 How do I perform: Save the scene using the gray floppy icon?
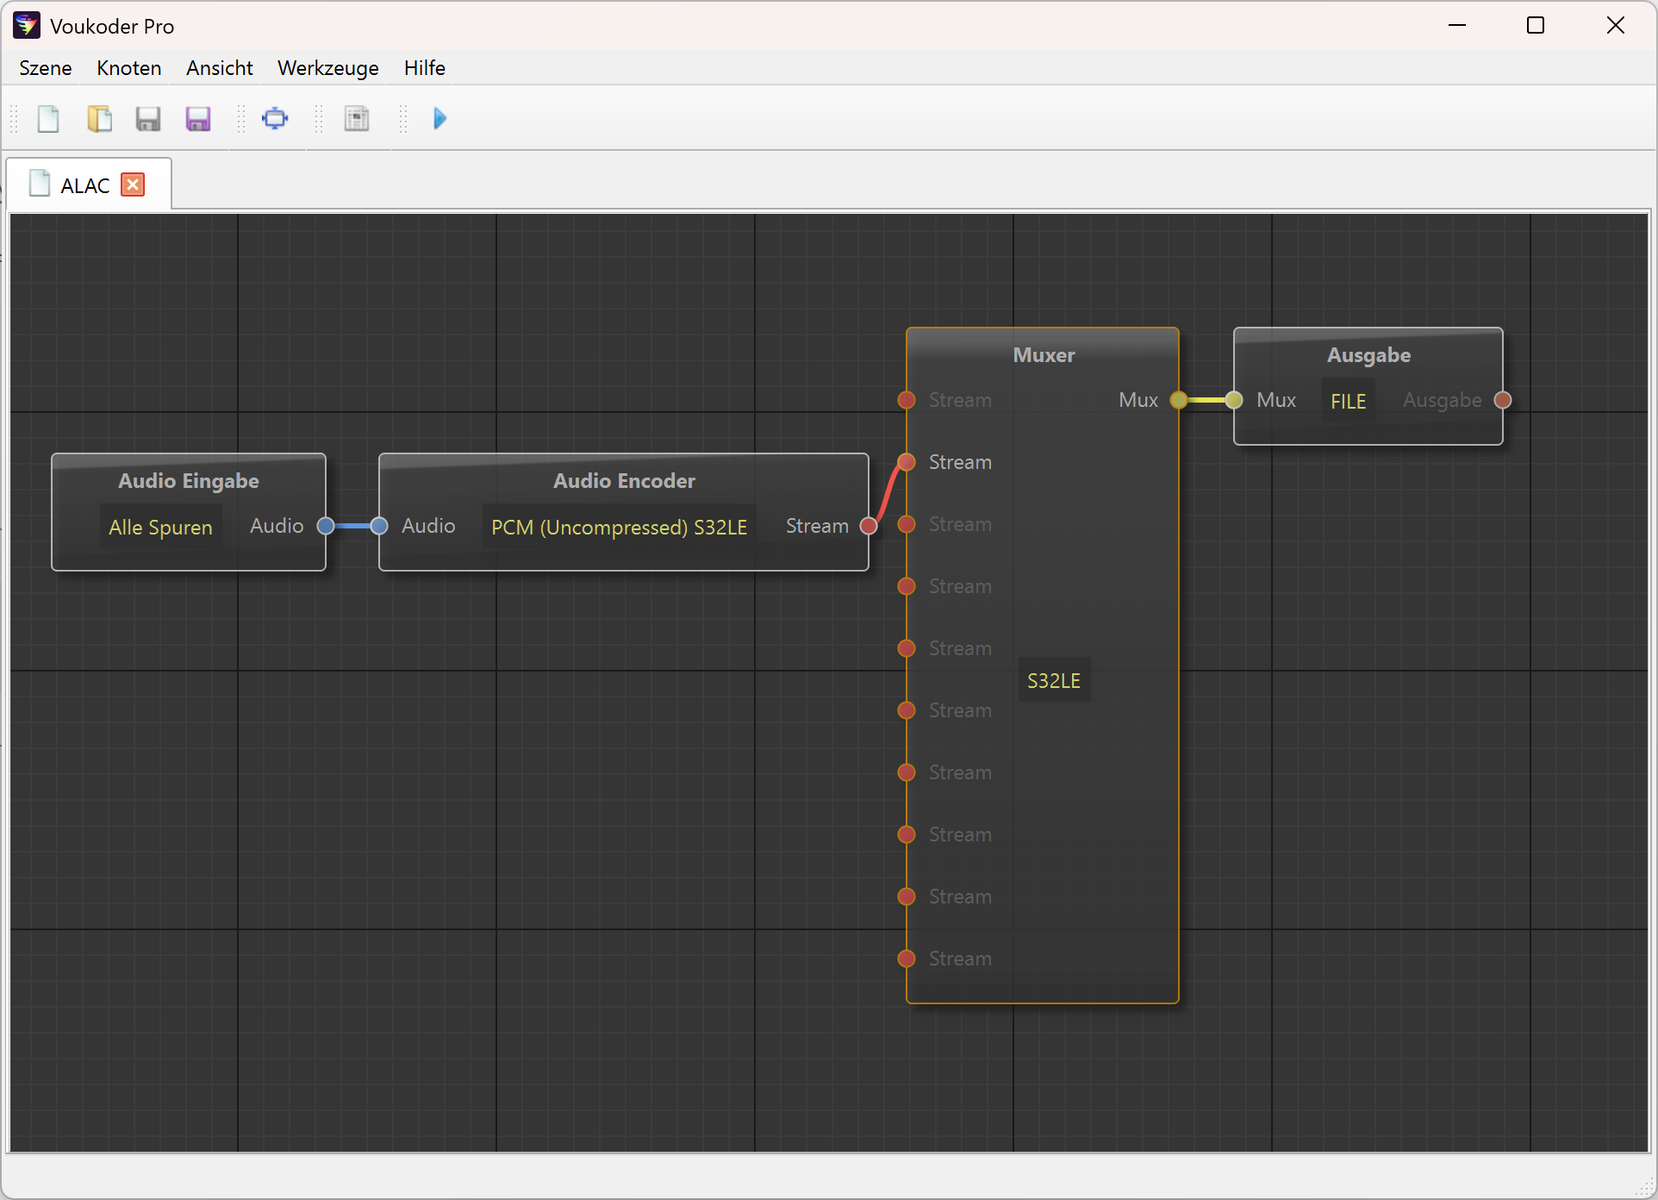148,119
